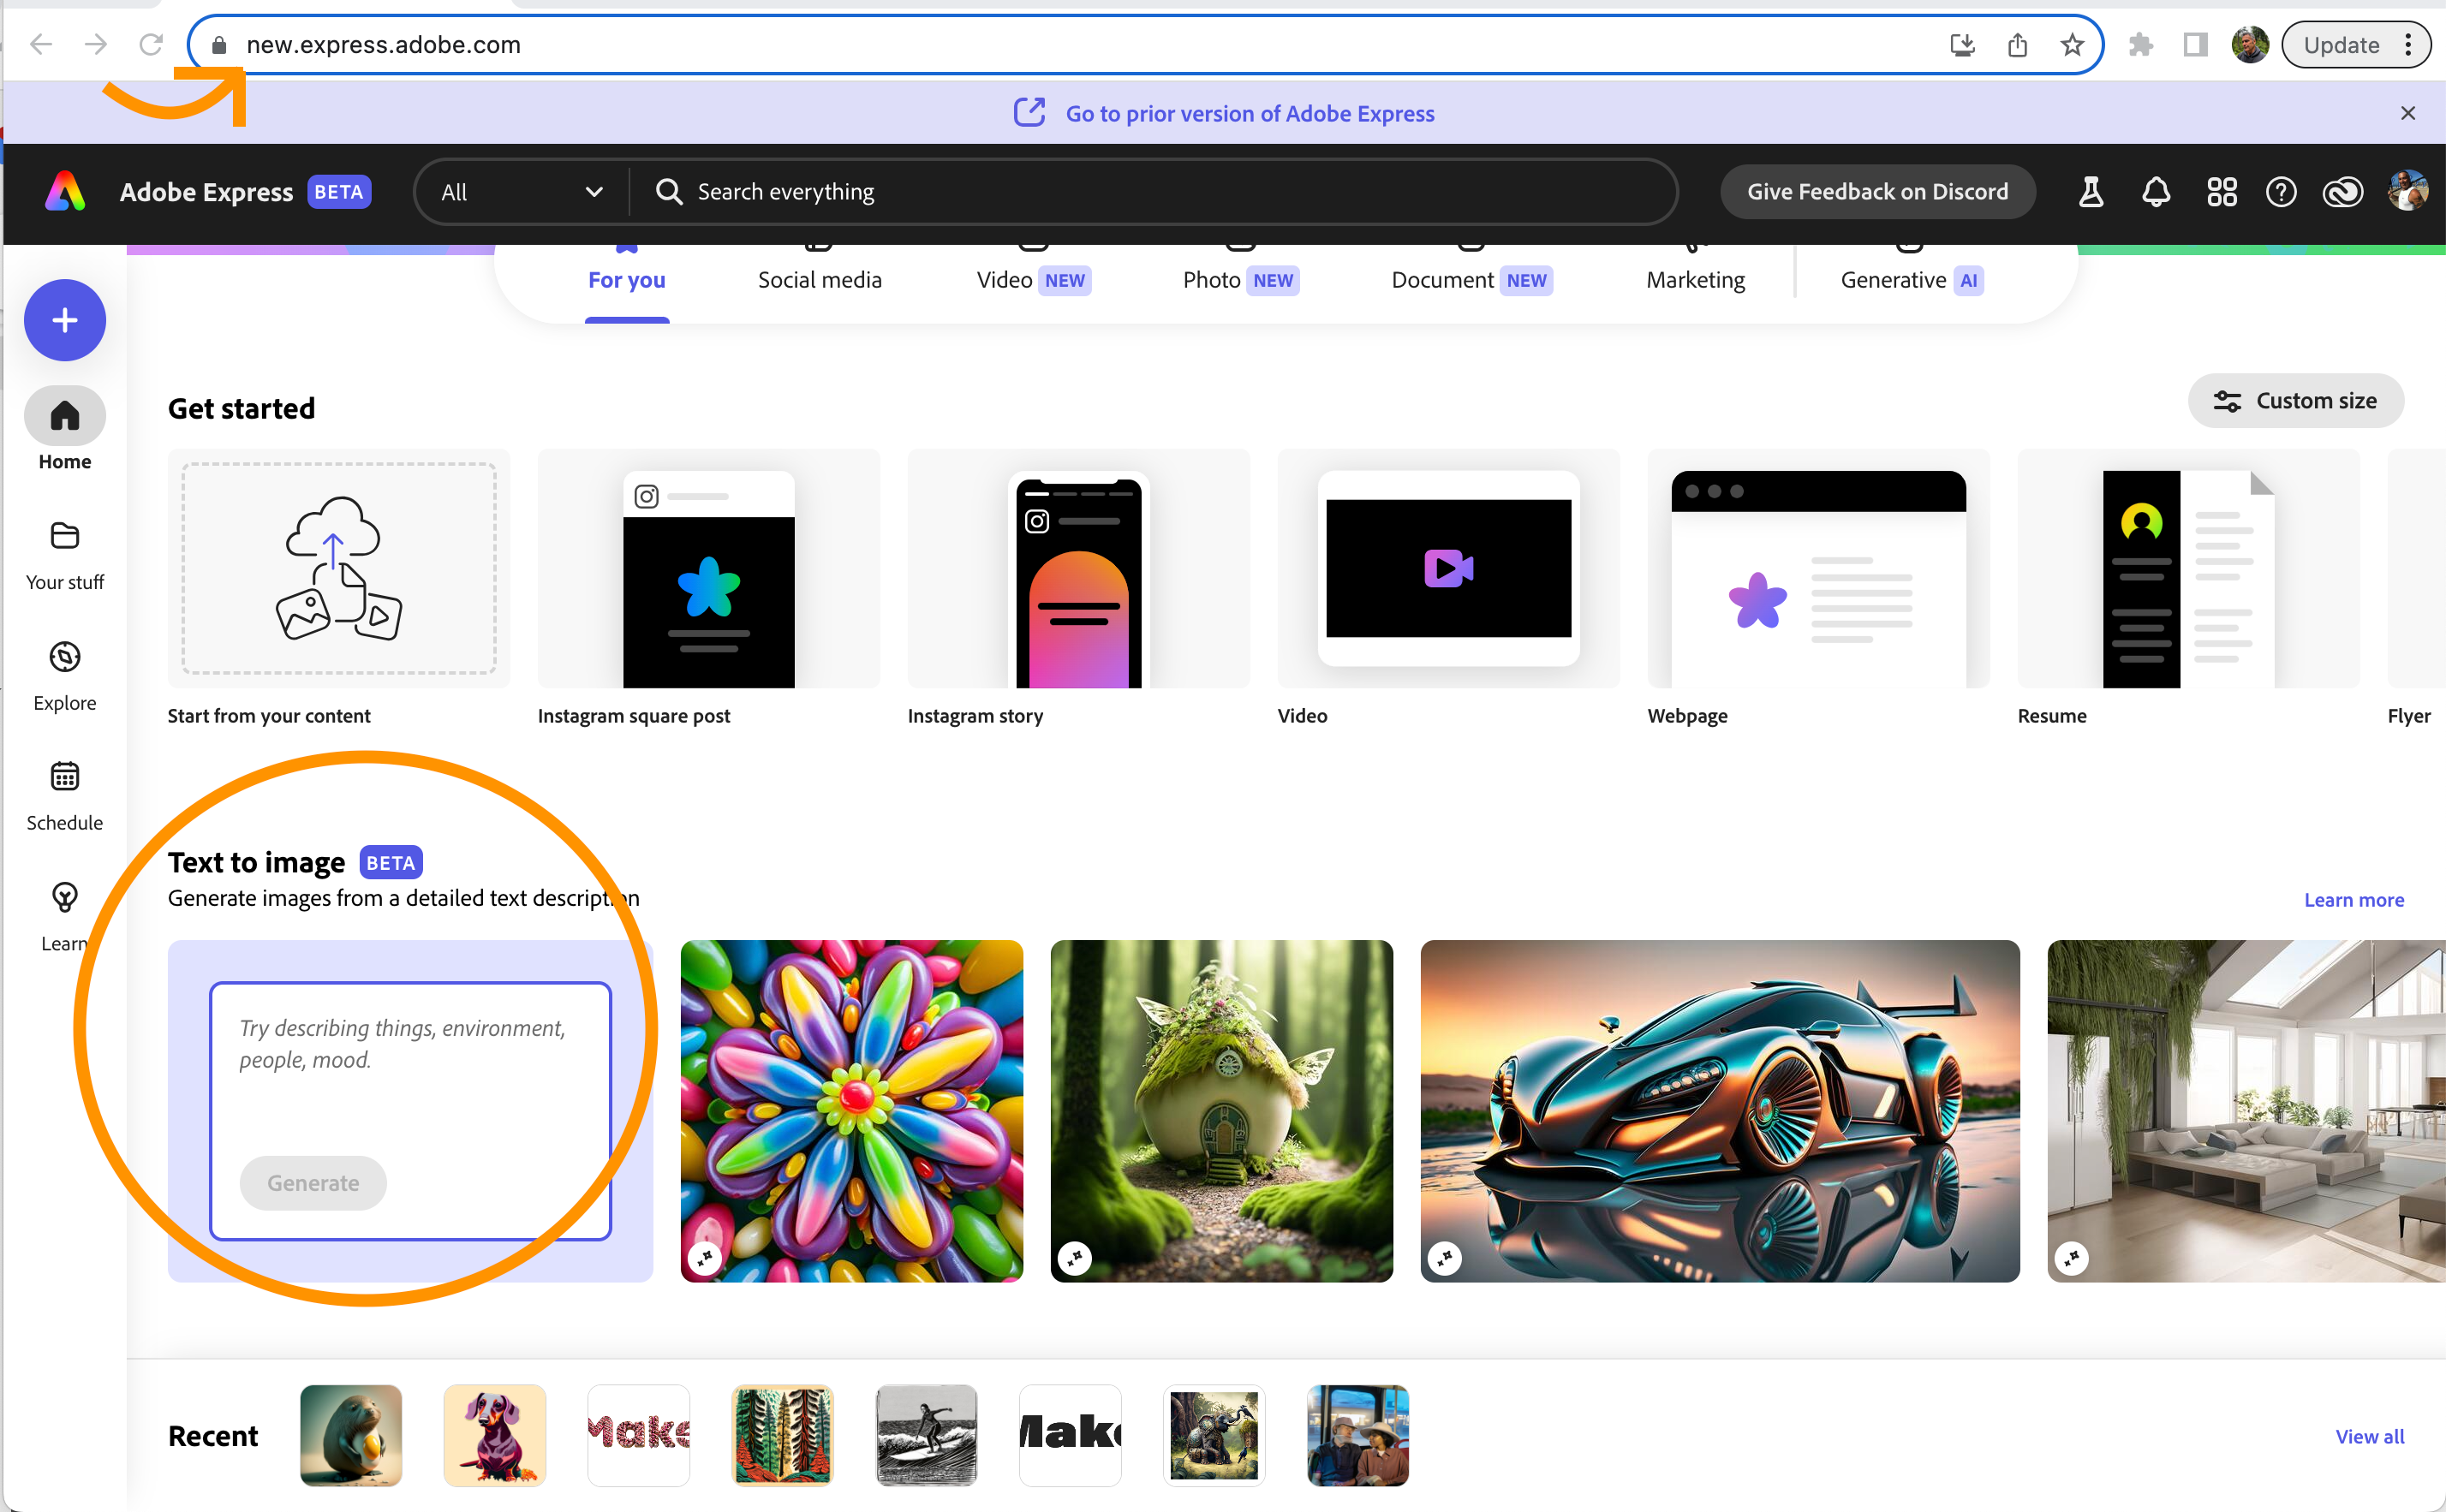Select the Instagram story template
Image resolution: width=2446 pixels, height=1512 pixels.
coord(1078,570)
